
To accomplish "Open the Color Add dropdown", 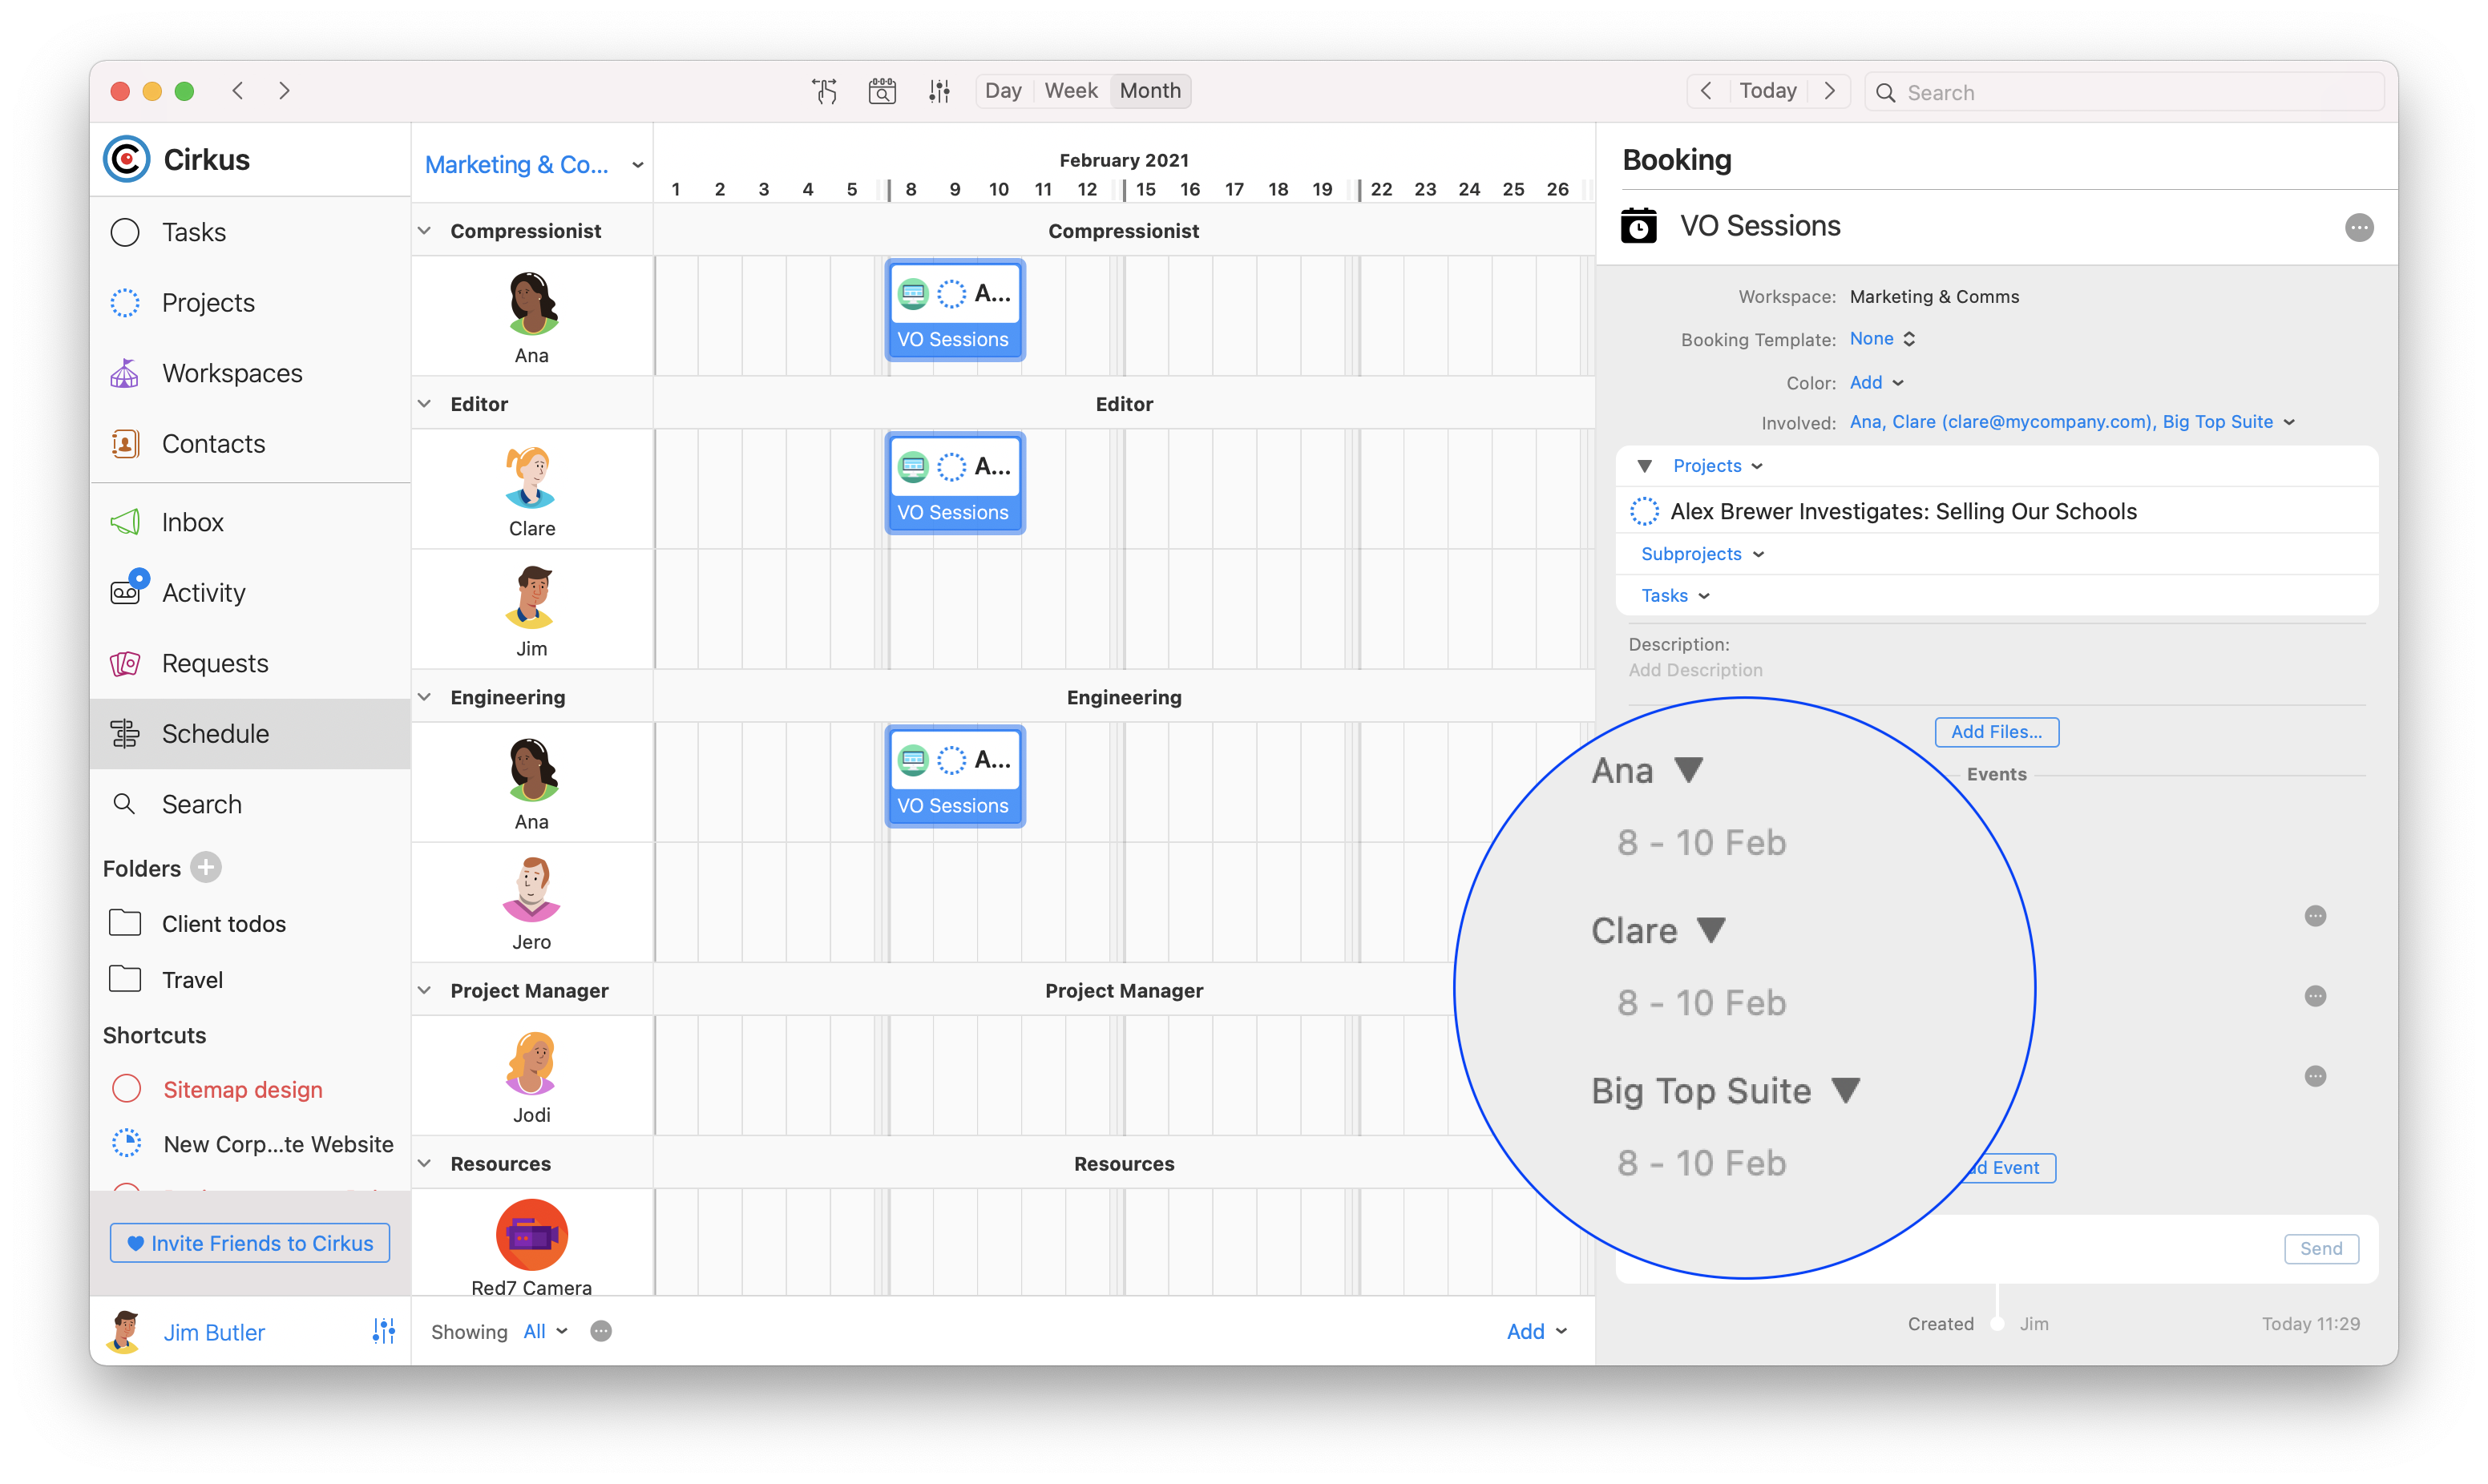I will click(1876, 382).
